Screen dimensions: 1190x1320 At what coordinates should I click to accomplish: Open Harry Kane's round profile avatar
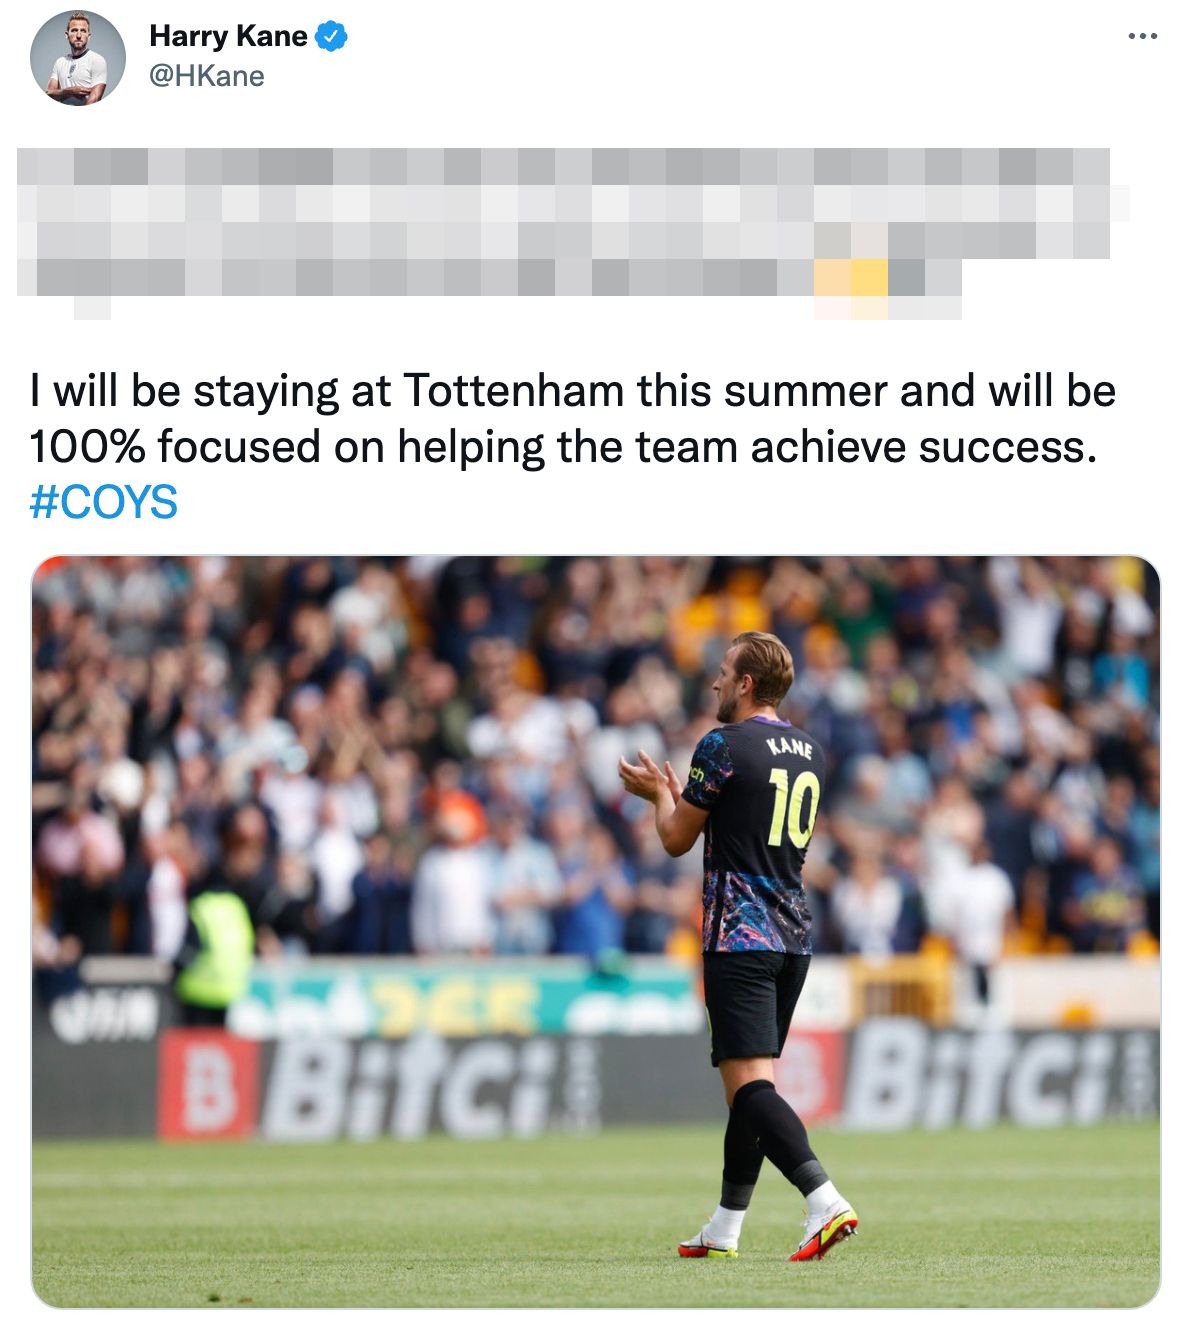tap(78, 58)
